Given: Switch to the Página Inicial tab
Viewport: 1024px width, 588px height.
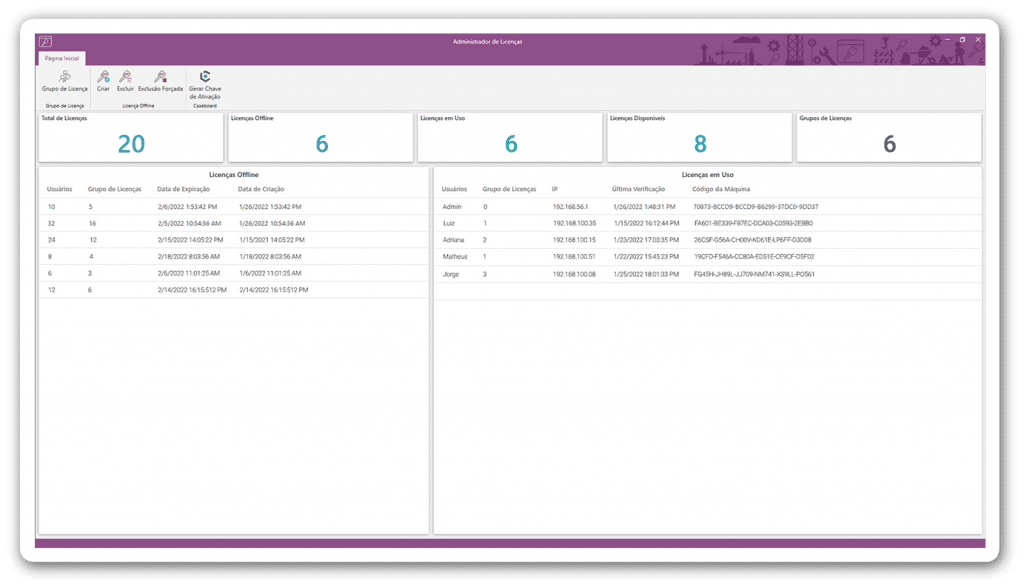Looking at the screenshot, I should point(61,58).
